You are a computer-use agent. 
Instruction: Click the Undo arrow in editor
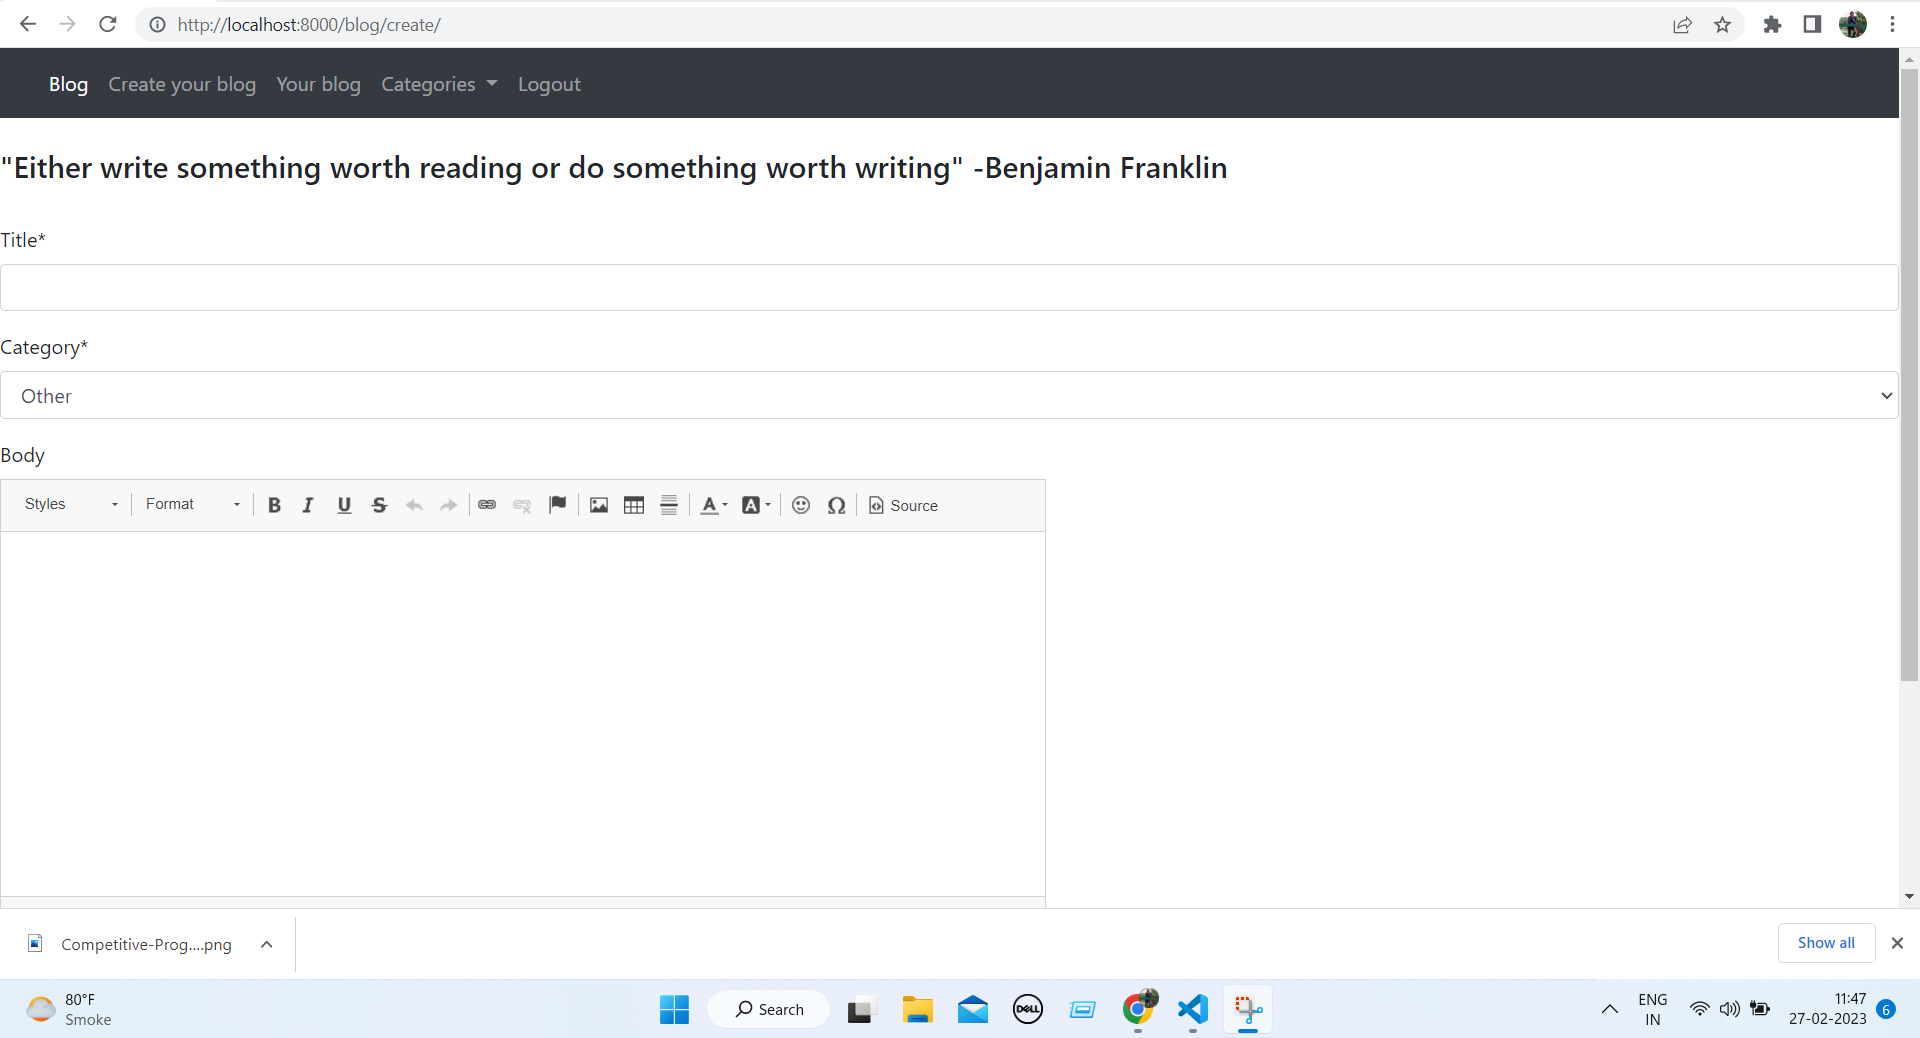coord(414,505)
